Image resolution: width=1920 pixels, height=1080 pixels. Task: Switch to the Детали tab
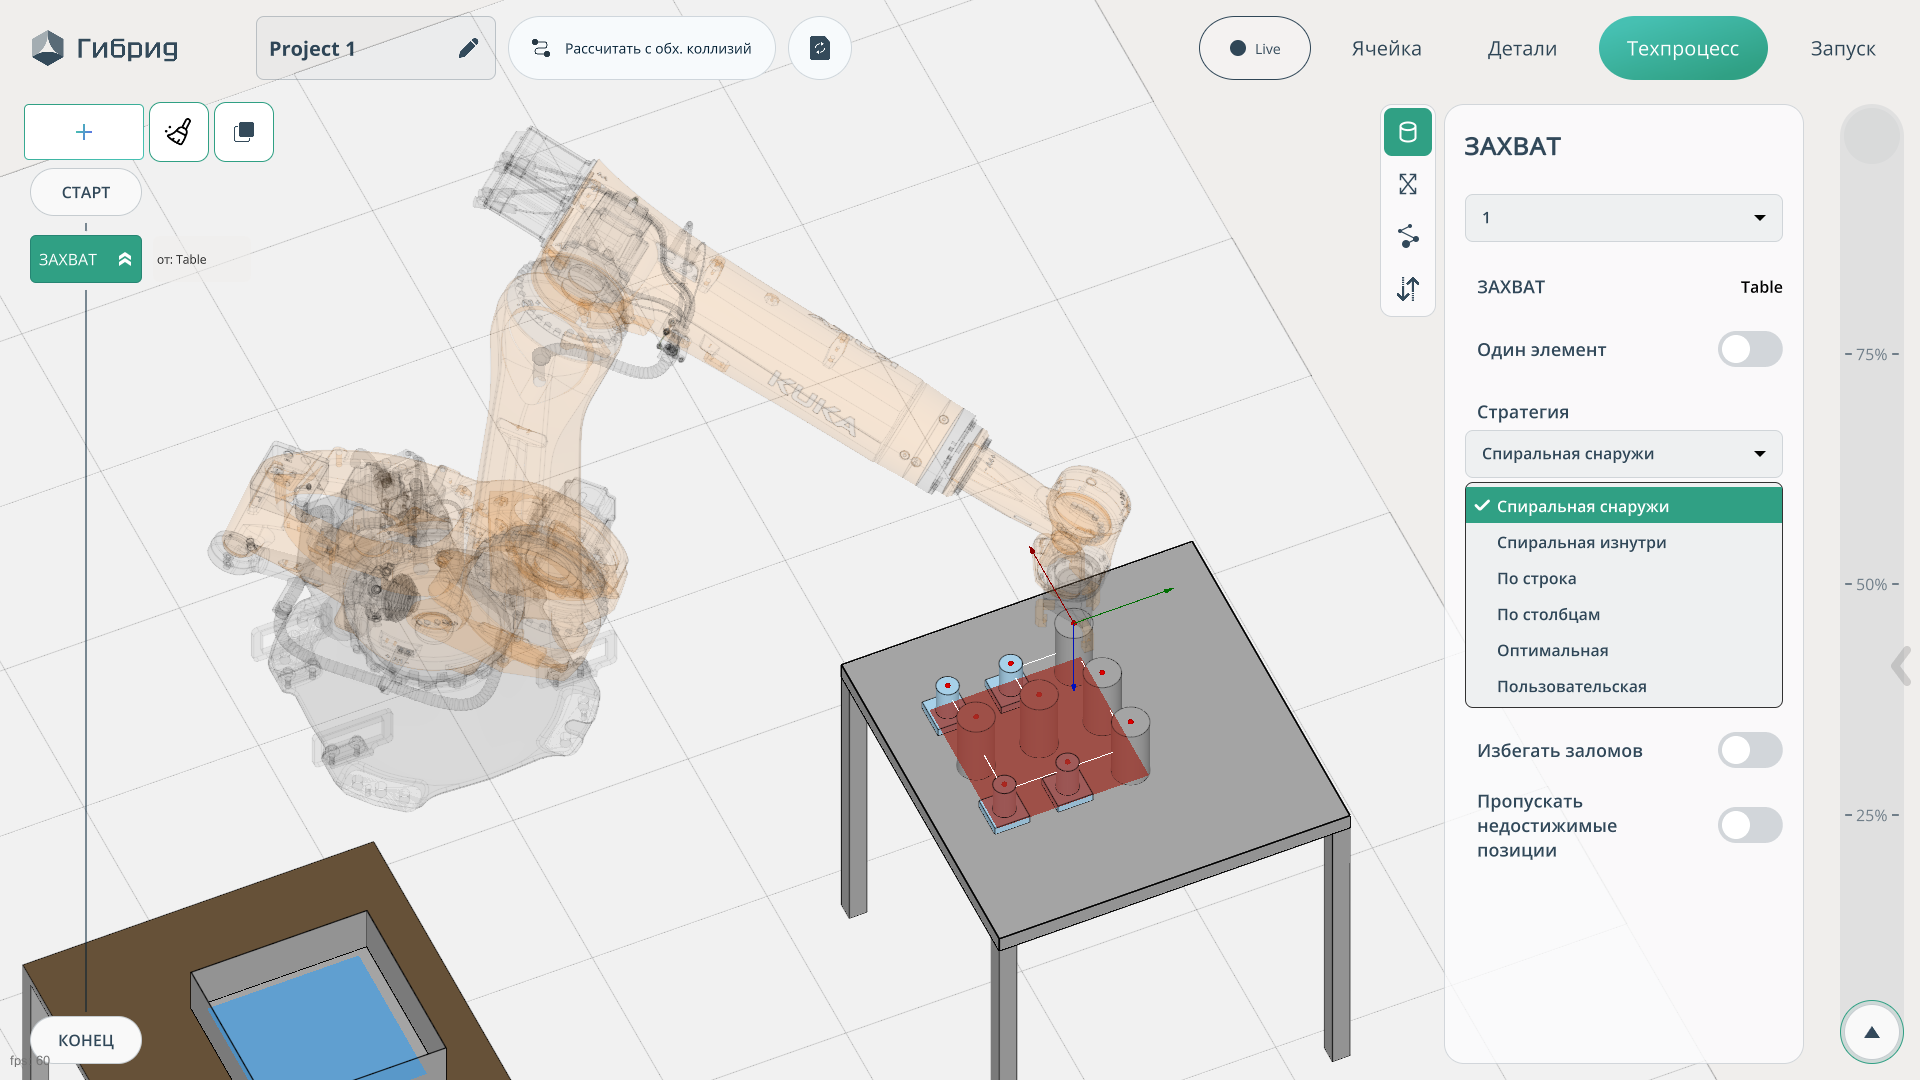(1521, 48)
